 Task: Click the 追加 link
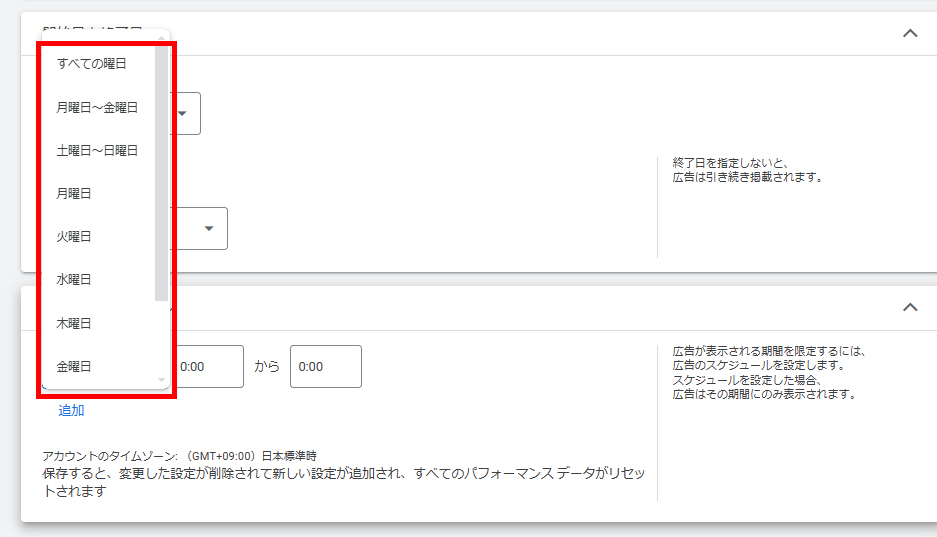(x=71, y=410)
